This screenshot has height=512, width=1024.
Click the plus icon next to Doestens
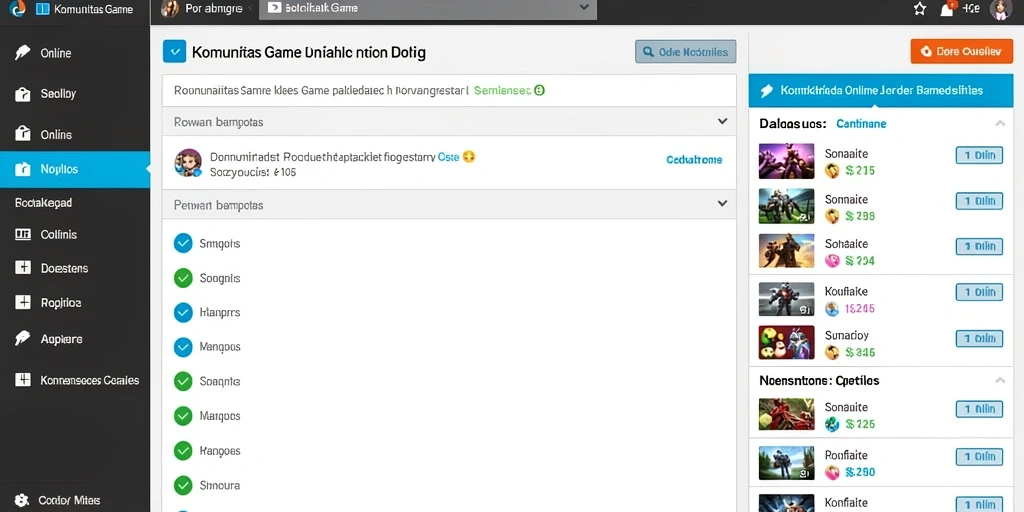[23, 268]
